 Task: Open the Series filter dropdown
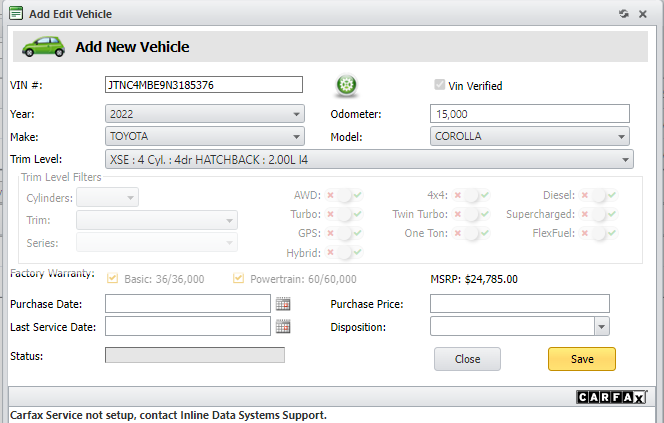coord(157,243)
